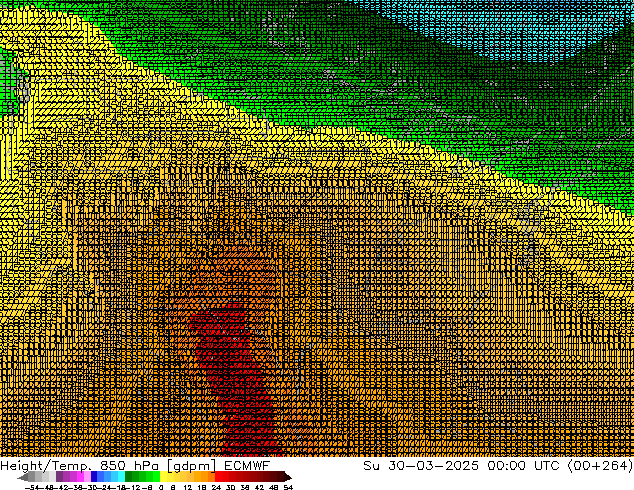Select the yellow legend swatch above the 0 label
The height and width of the screenshot is (490, 634).
(163, 477)
